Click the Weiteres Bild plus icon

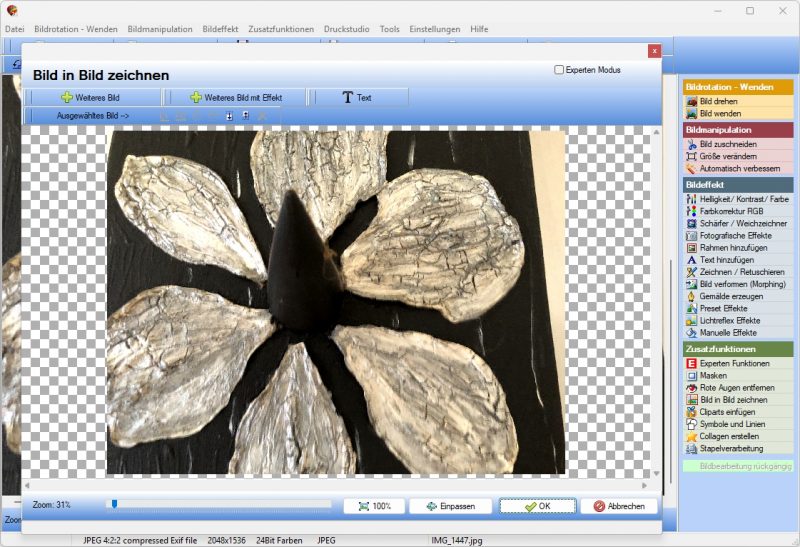(66, 97)
